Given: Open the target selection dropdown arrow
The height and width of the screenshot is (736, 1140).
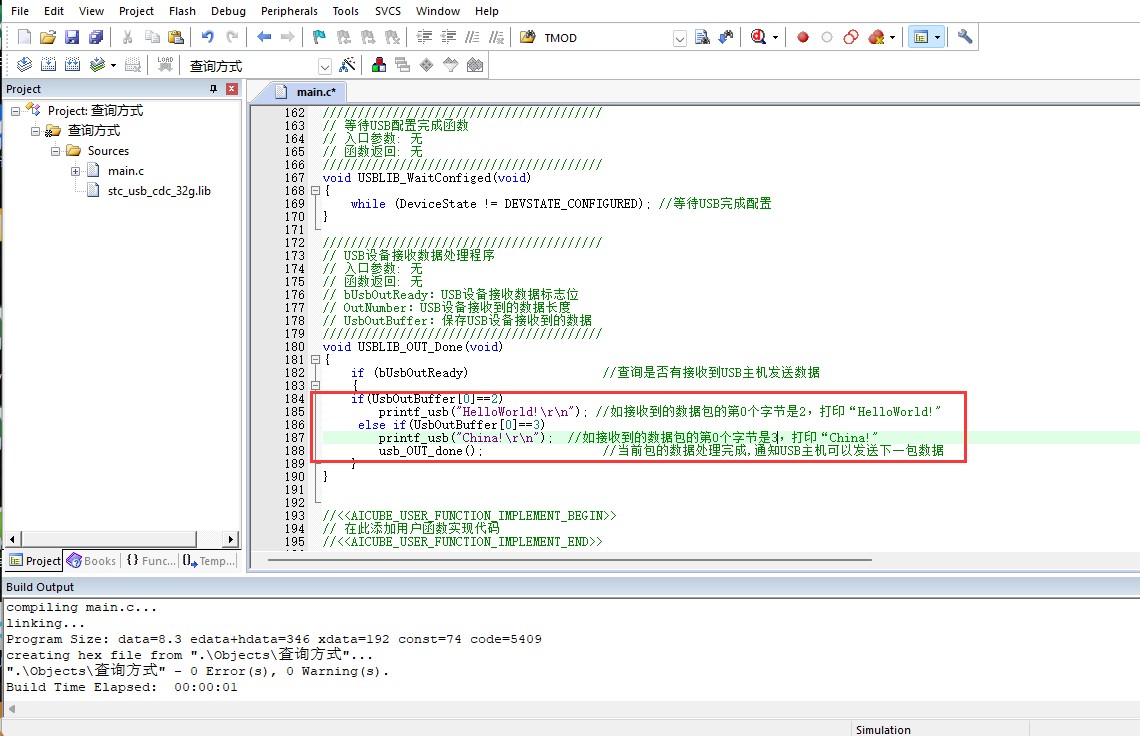Looking at the screenshot, I should click(324, 66).
